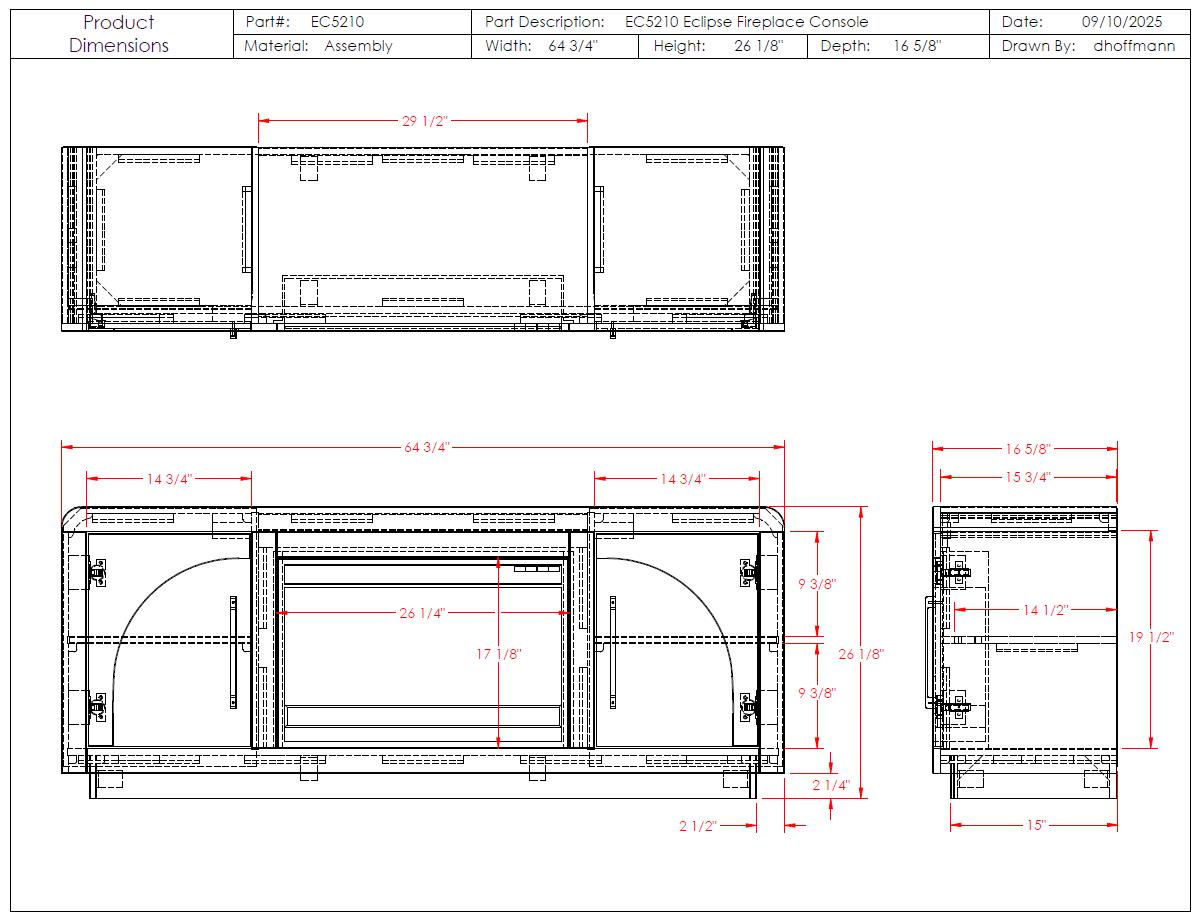Viewport: 1201px width, 920px height.
Task: Select the 26 1/4" fireplace width dimension
Action: pyautogui.click(x=422, y=613)
